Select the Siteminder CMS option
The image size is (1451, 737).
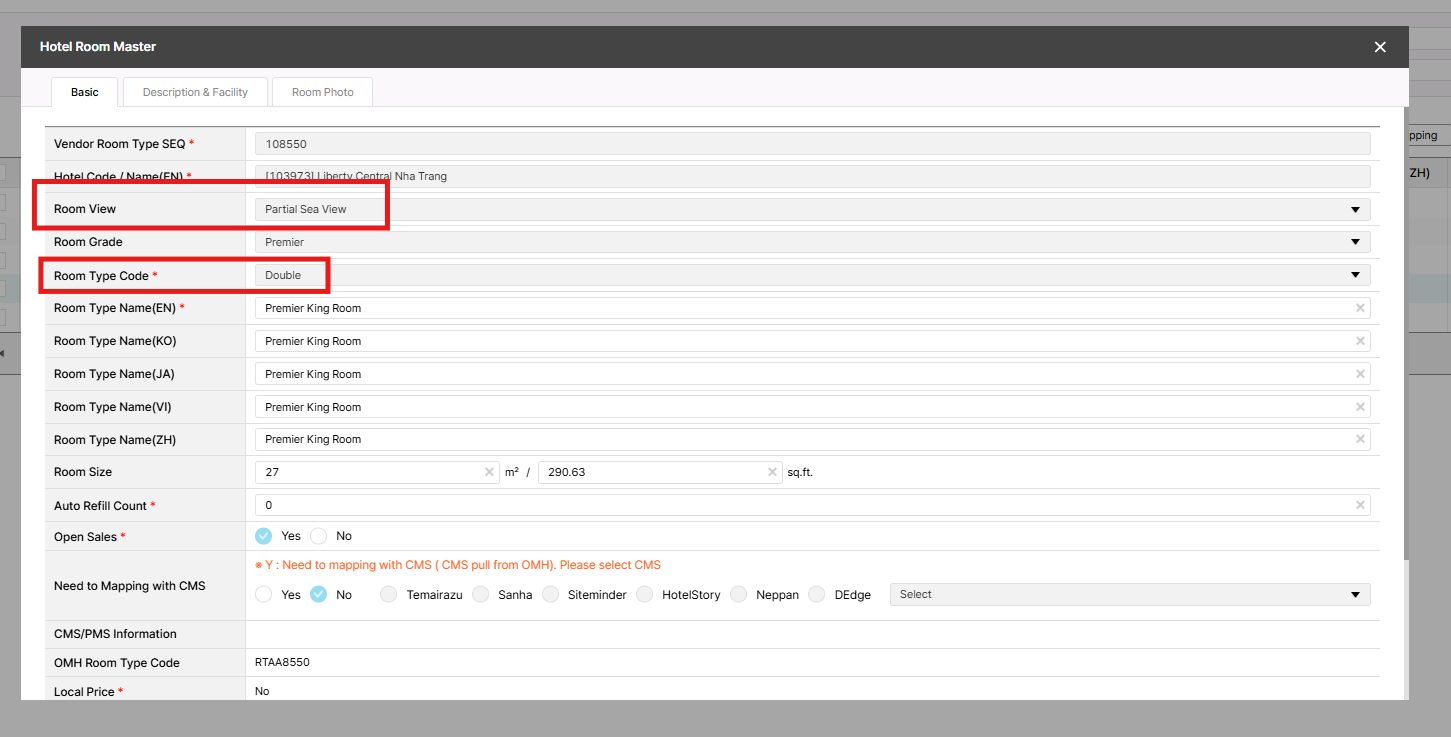point(551,594)
